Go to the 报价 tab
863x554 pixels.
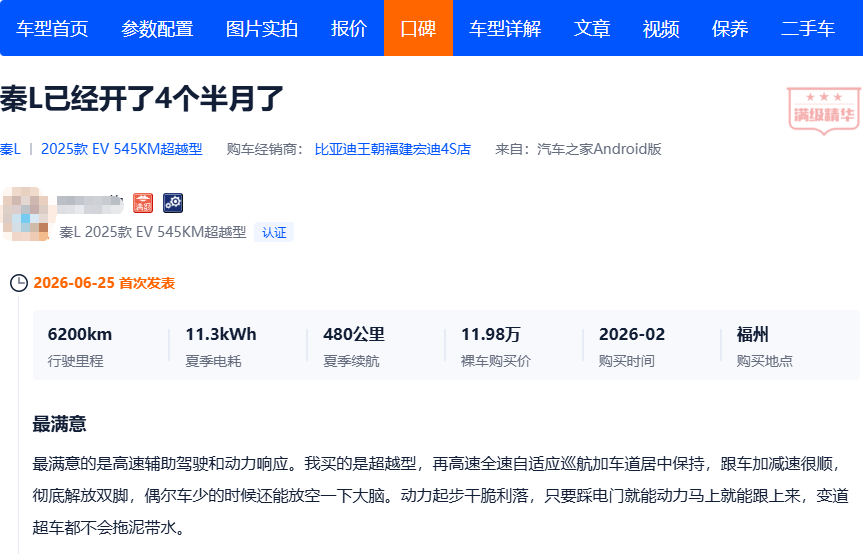pyautogui.click(x=348, y=28)
